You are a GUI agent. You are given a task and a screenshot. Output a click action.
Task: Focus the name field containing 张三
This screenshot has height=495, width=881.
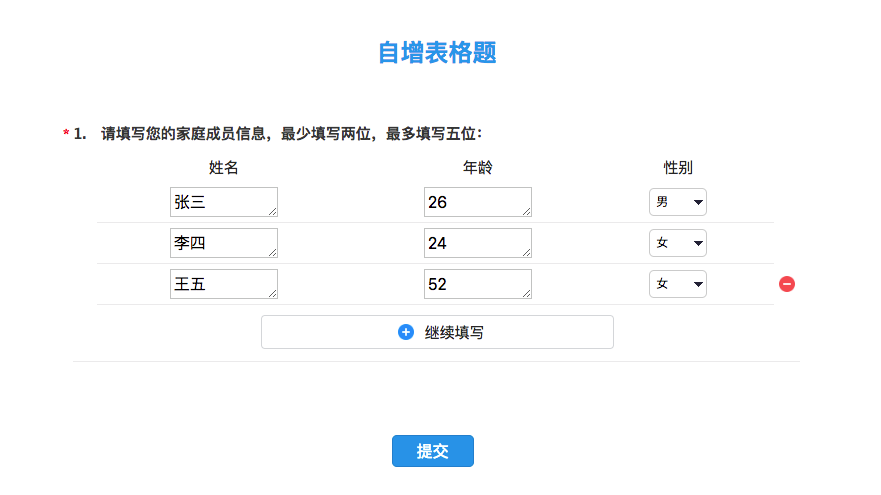point(224,202)
